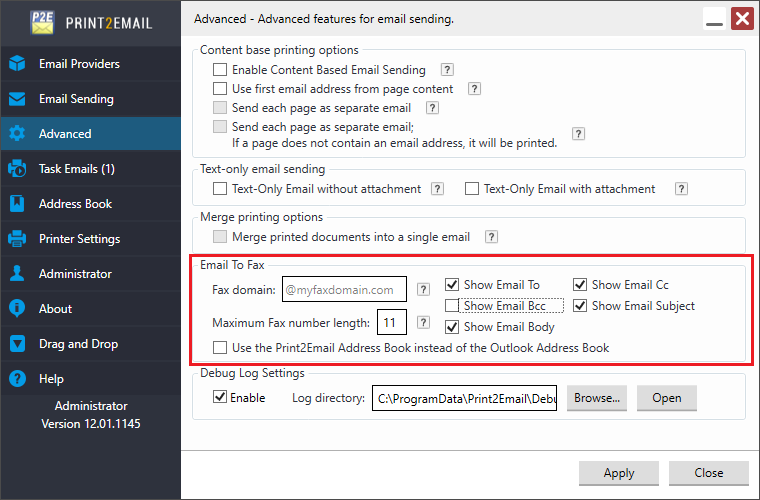Check Text-Only Email with attachment
760x500 pixels.
click(x=472, y=188)
